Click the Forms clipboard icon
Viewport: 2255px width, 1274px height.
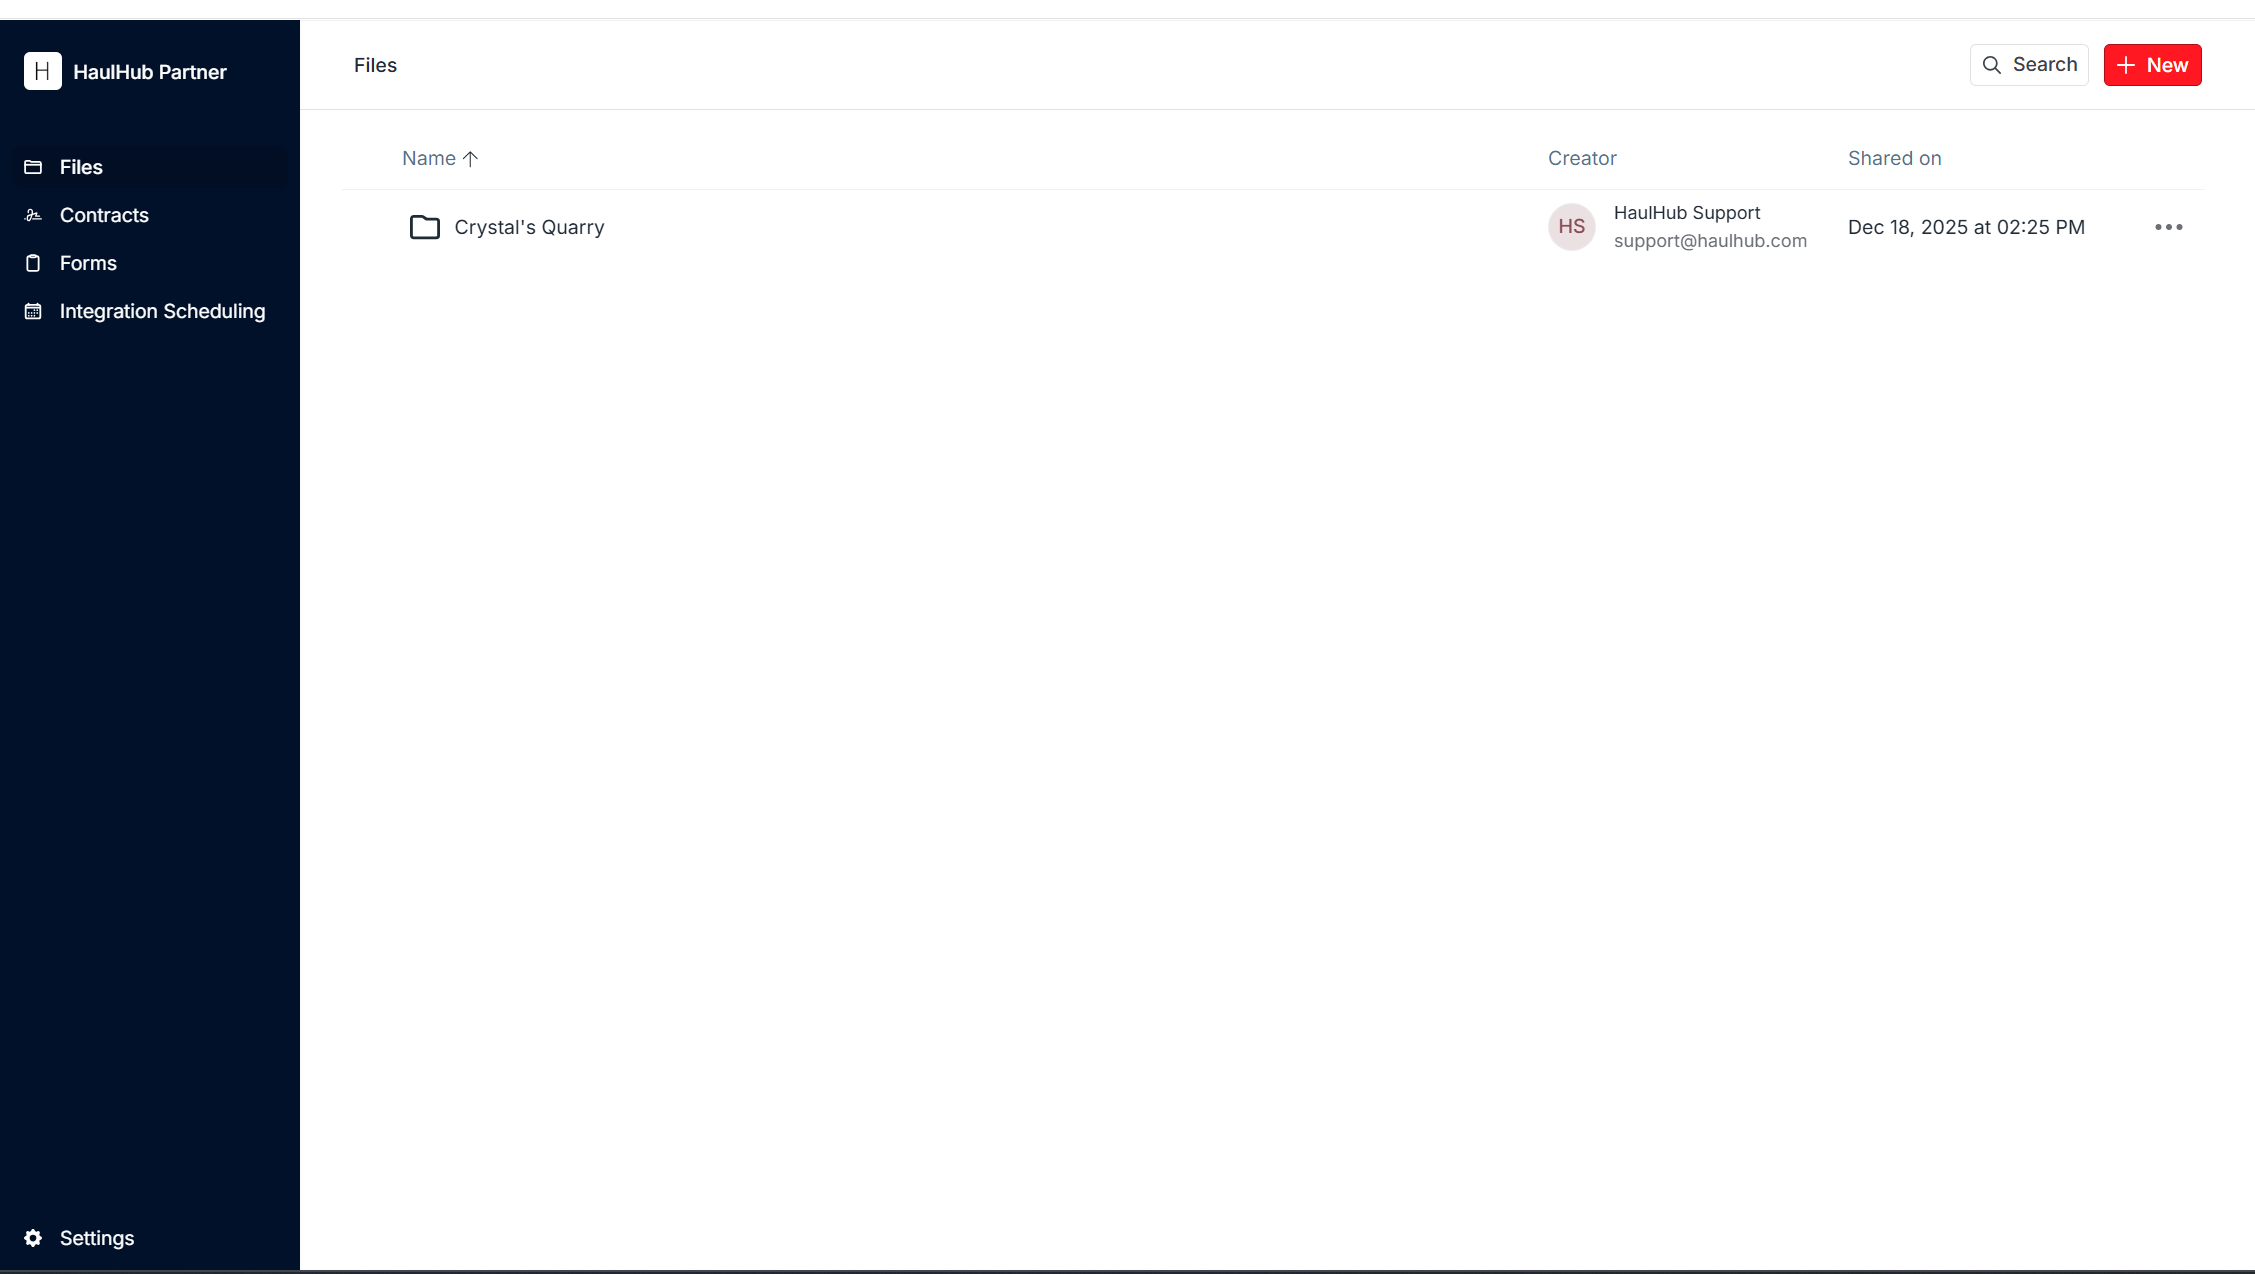33,263
